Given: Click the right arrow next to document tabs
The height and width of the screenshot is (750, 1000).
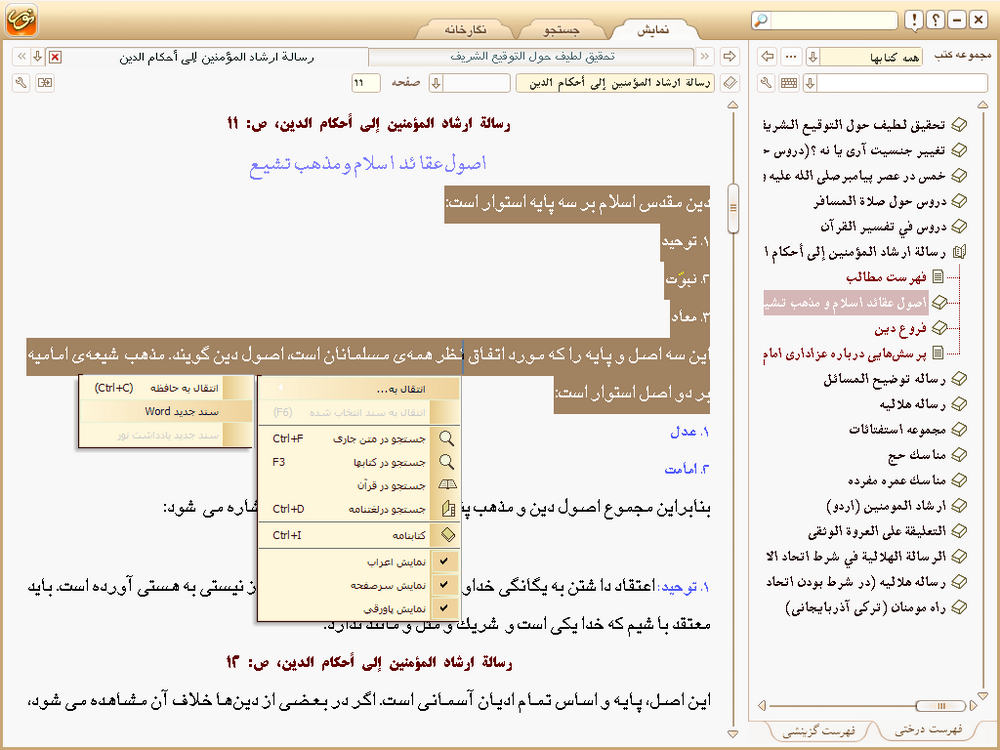Looking at the screenshot, I should 729,57.
